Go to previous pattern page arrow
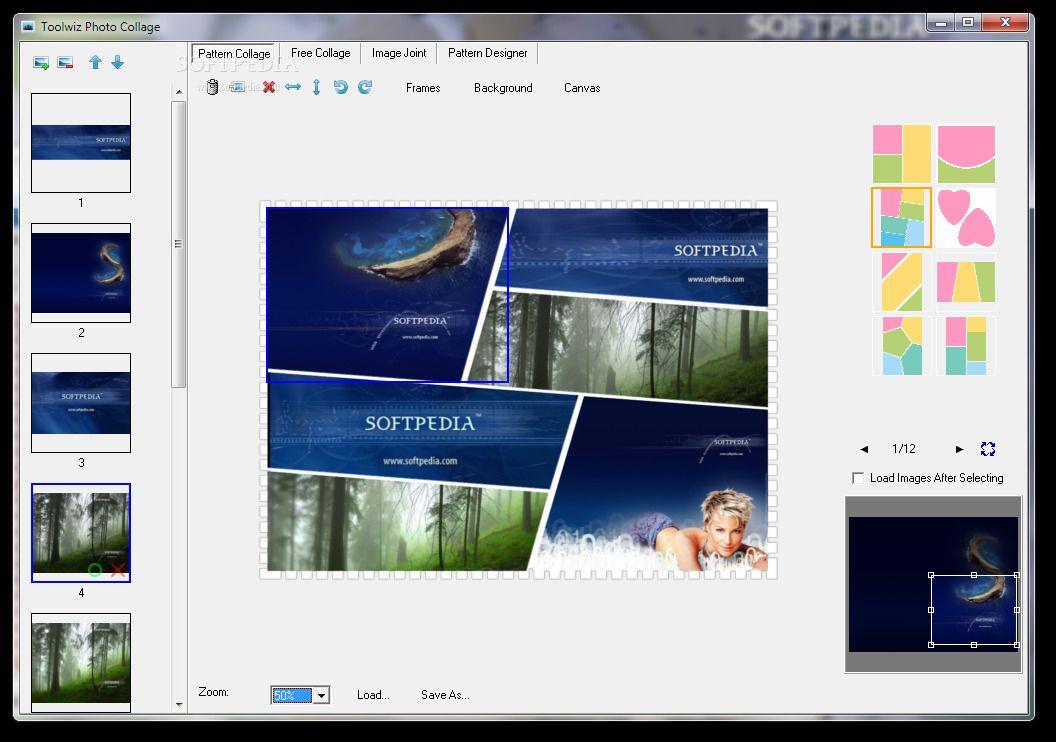The height and width of the screenshot is (742, 1056). click(864, 449)
